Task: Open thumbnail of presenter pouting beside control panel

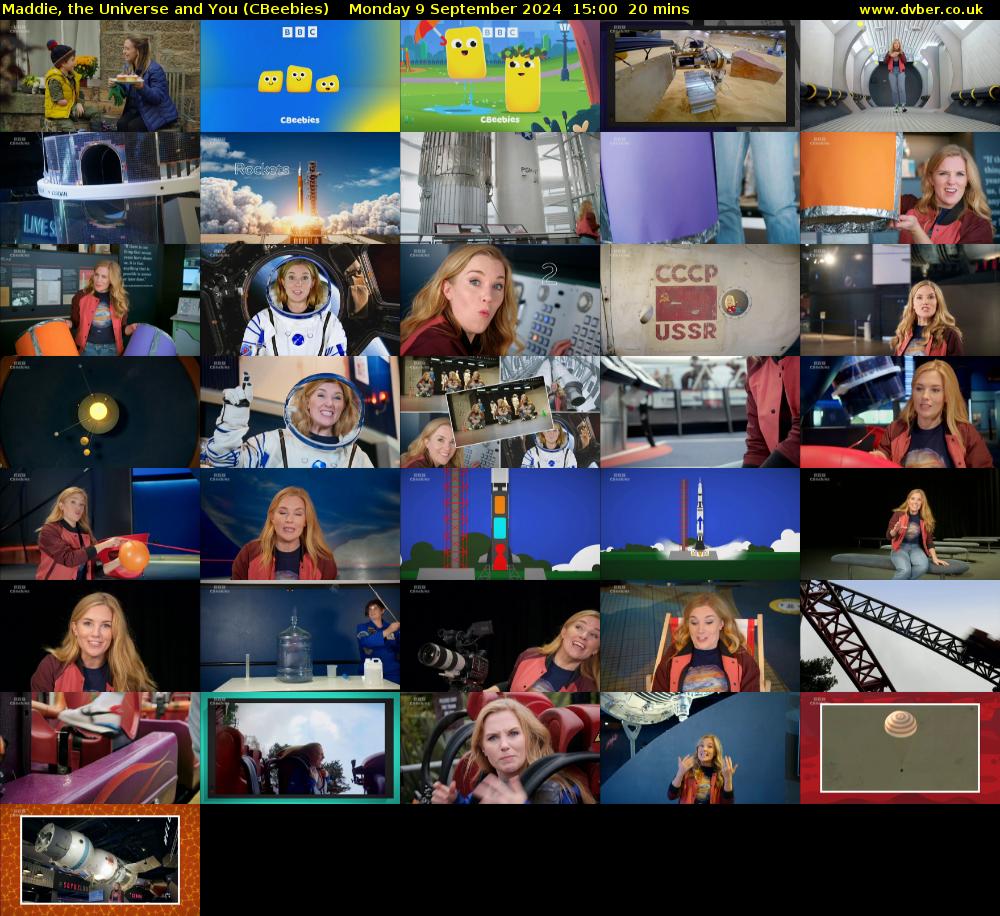Action: (x=500, y=300)
